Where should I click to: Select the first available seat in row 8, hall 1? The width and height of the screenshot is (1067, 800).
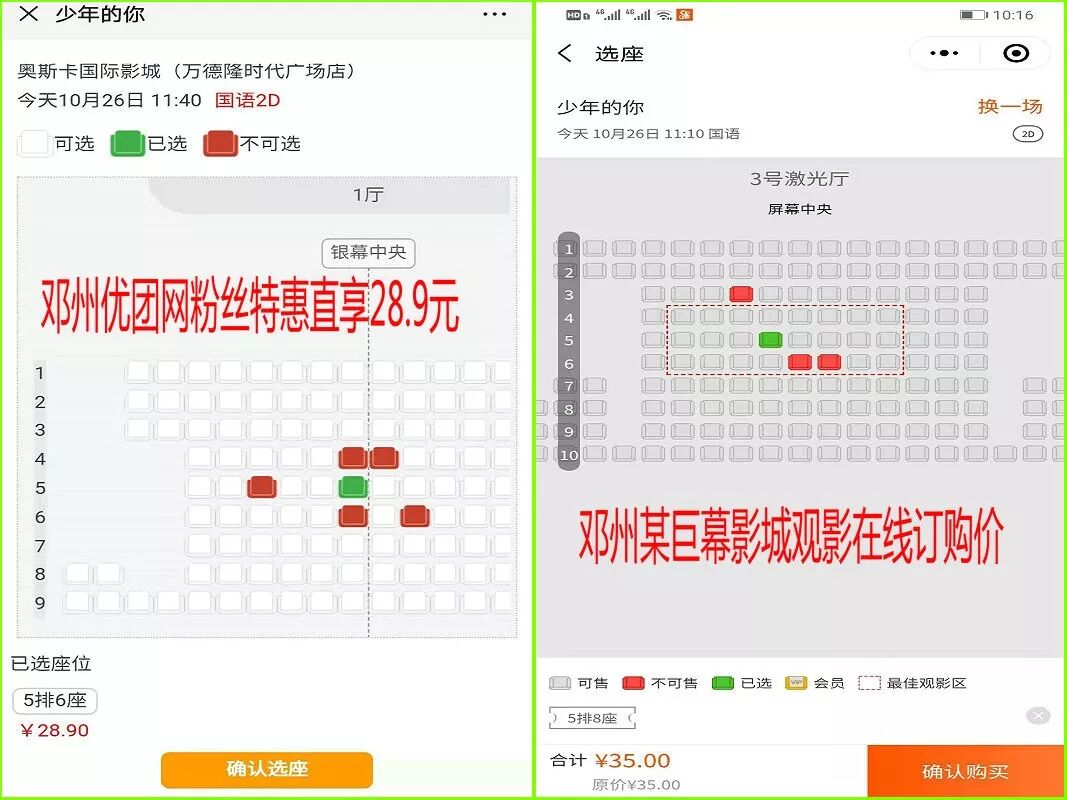point(78,574)
